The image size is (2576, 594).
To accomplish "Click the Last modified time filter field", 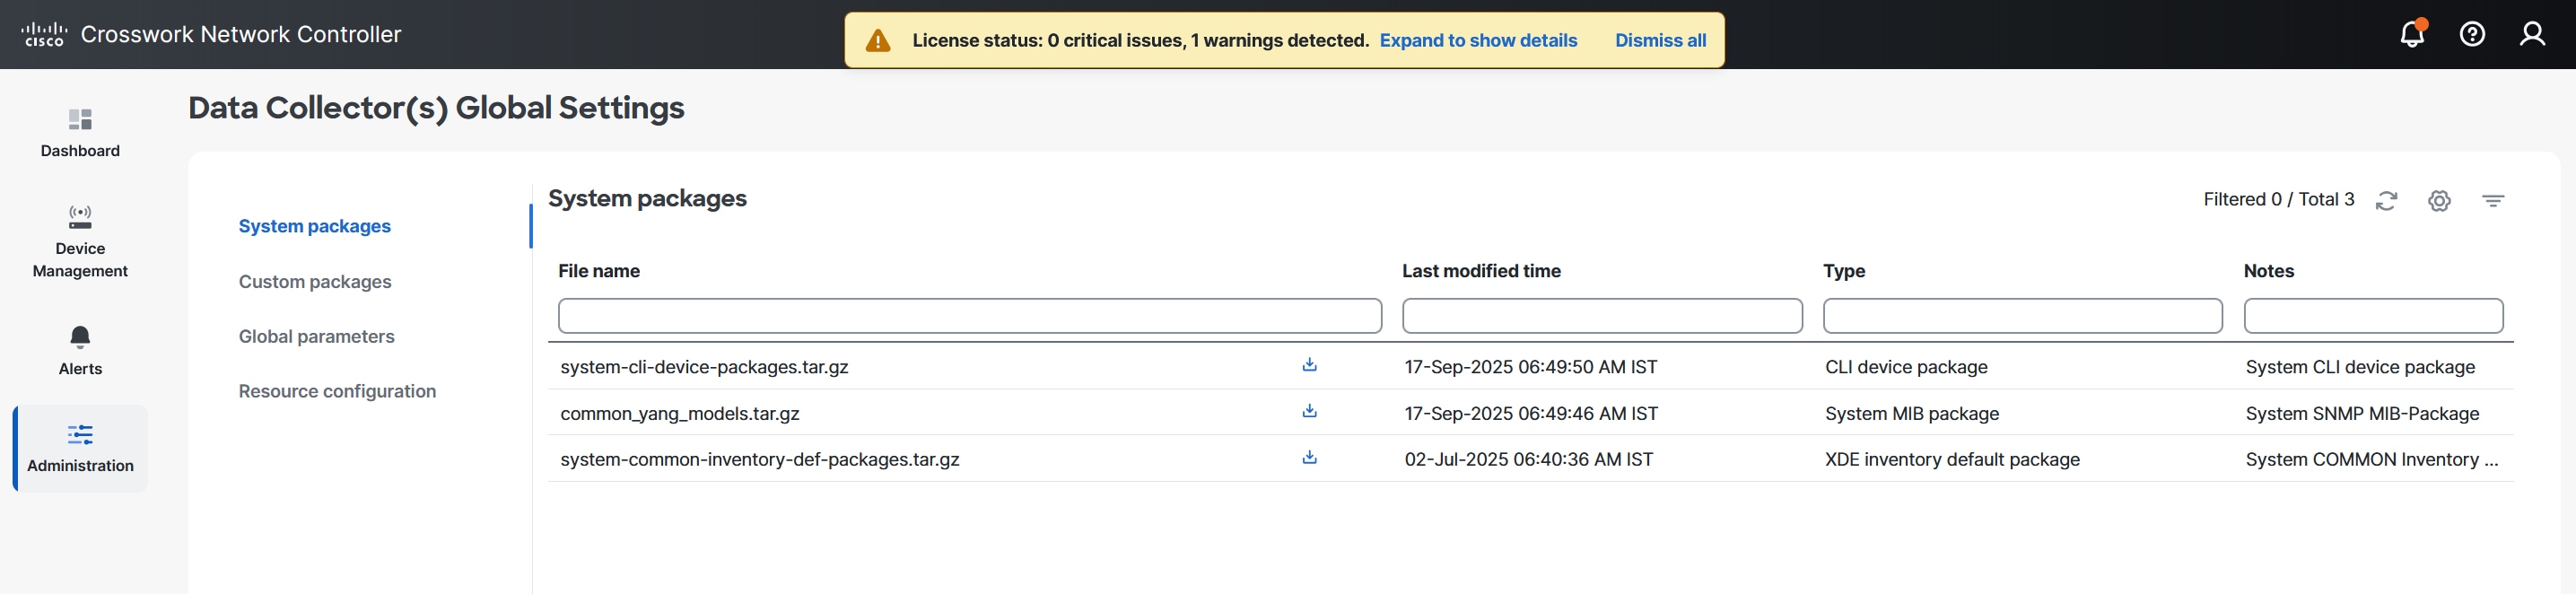I will [1601, 316].
